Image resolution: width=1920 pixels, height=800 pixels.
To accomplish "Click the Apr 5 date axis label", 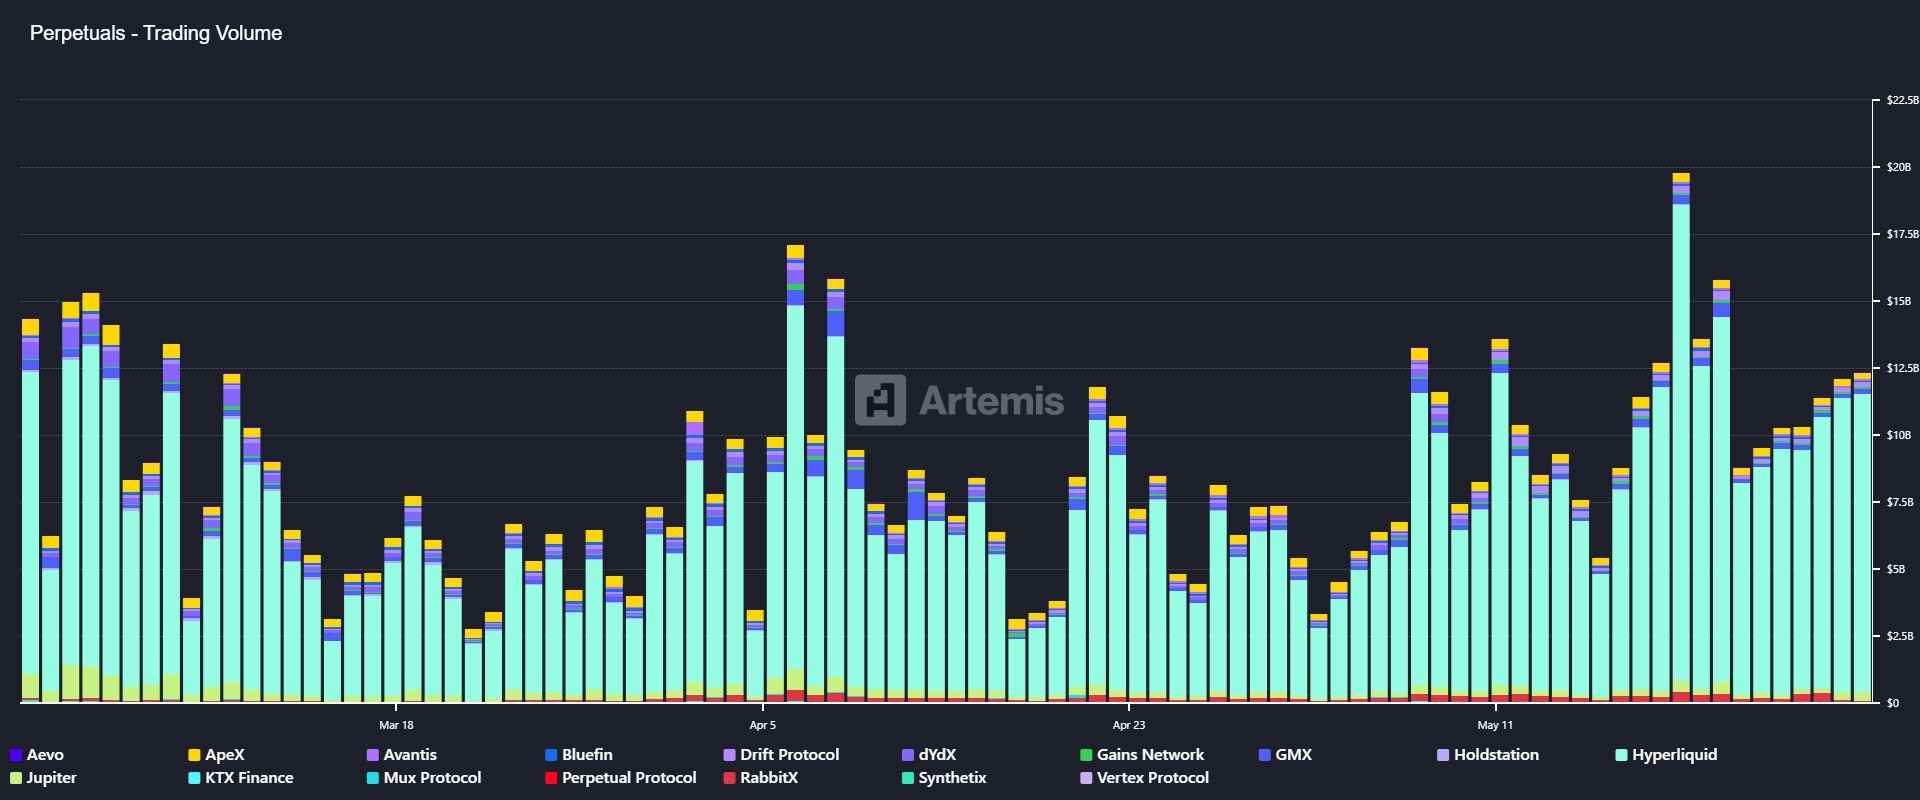I will click(762, 725).
